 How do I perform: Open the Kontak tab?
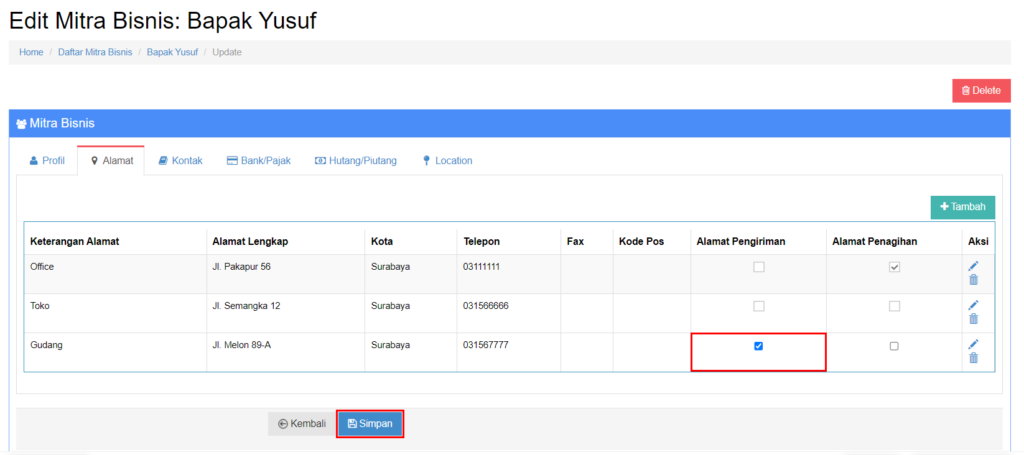point(180,161)
